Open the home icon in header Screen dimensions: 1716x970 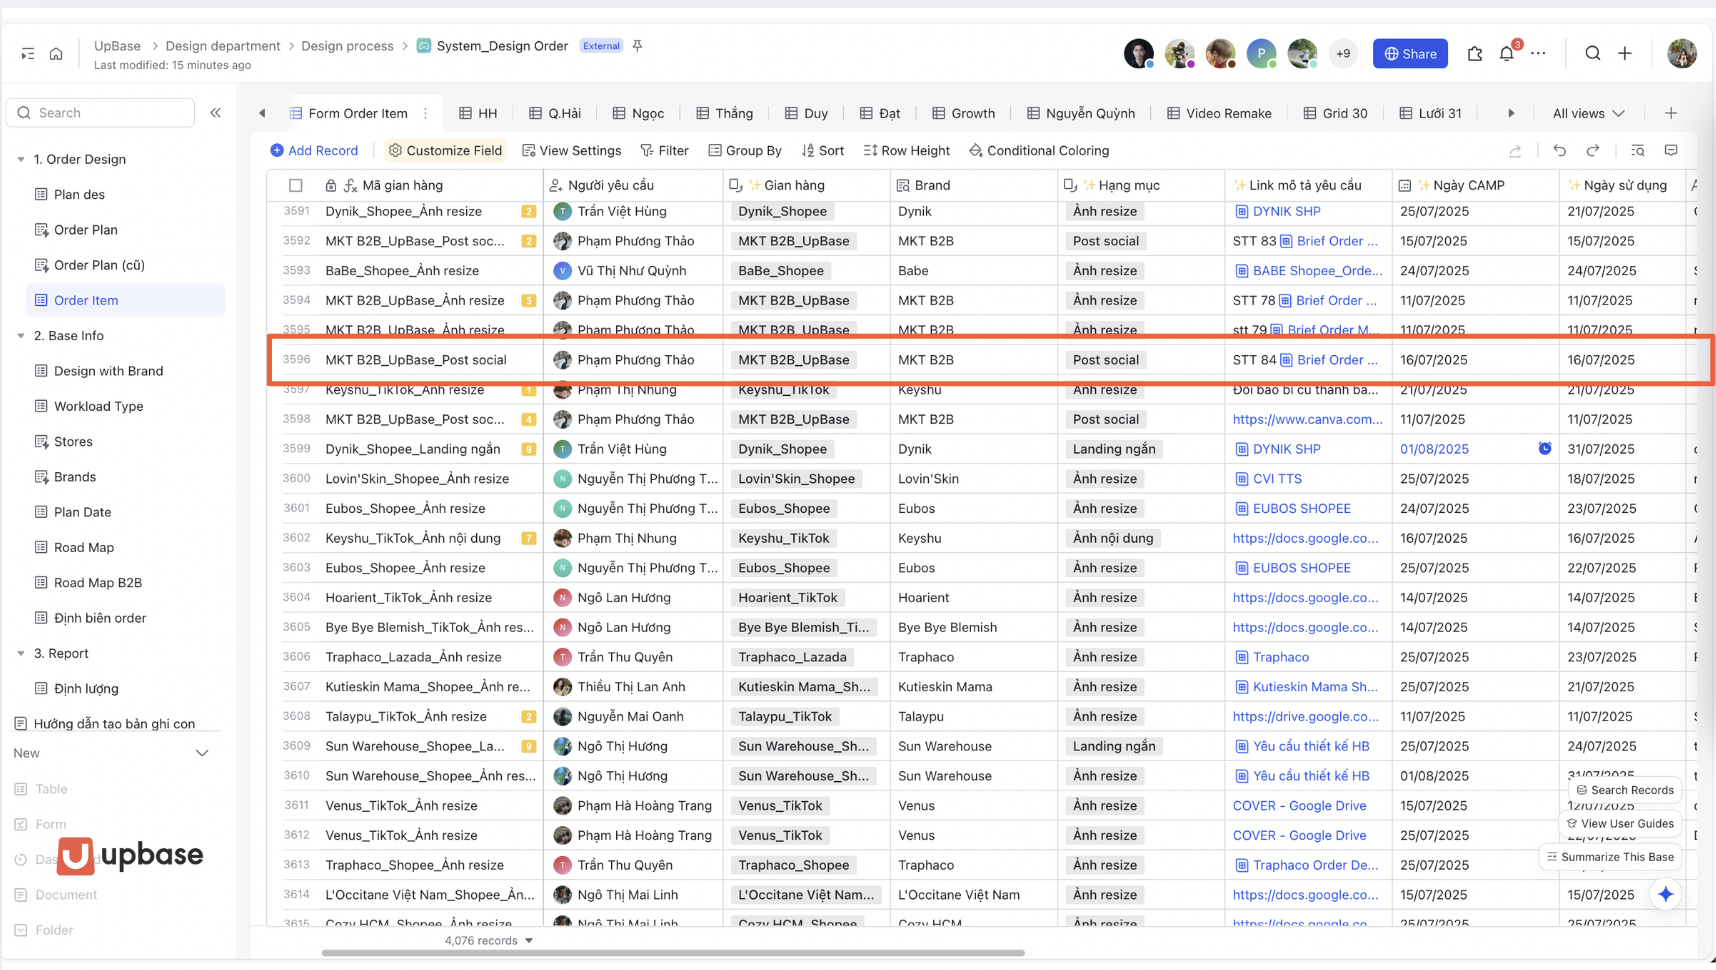click(56, 54)
